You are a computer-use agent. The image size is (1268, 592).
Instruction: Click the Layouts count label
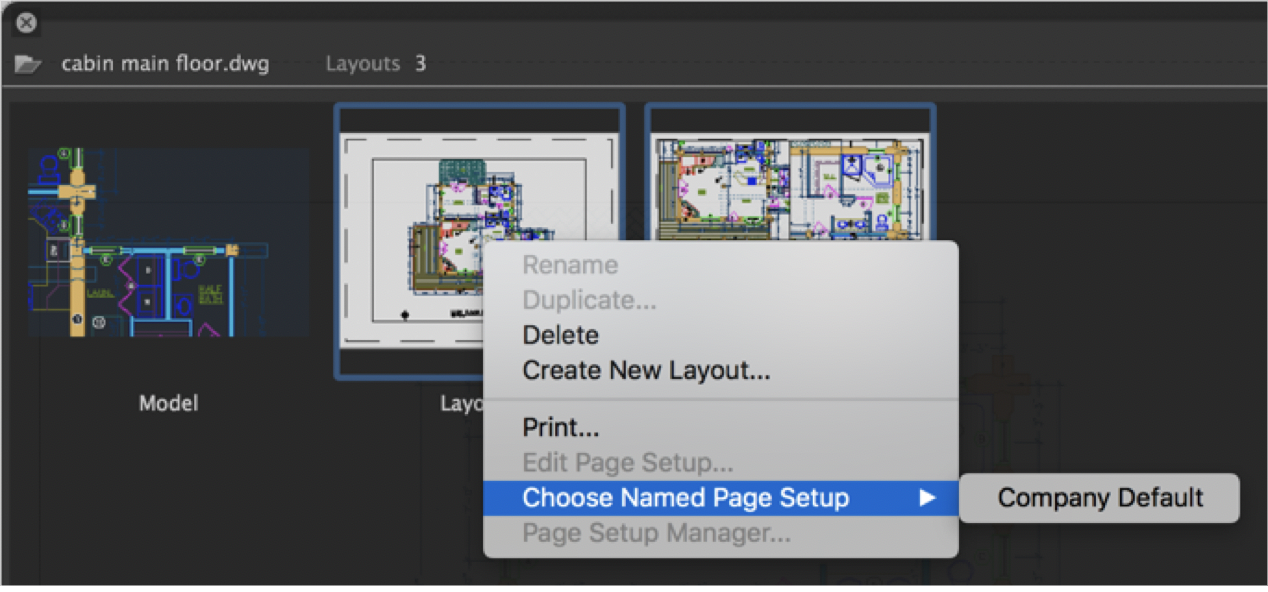click(362, 64)
